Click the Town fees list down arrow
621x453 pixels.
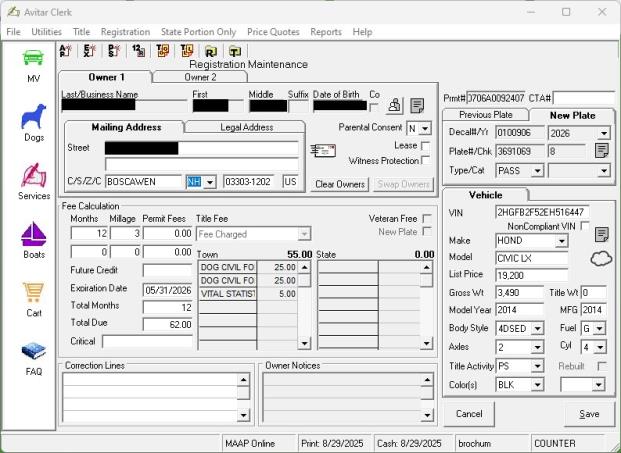(x=304, y=343)
